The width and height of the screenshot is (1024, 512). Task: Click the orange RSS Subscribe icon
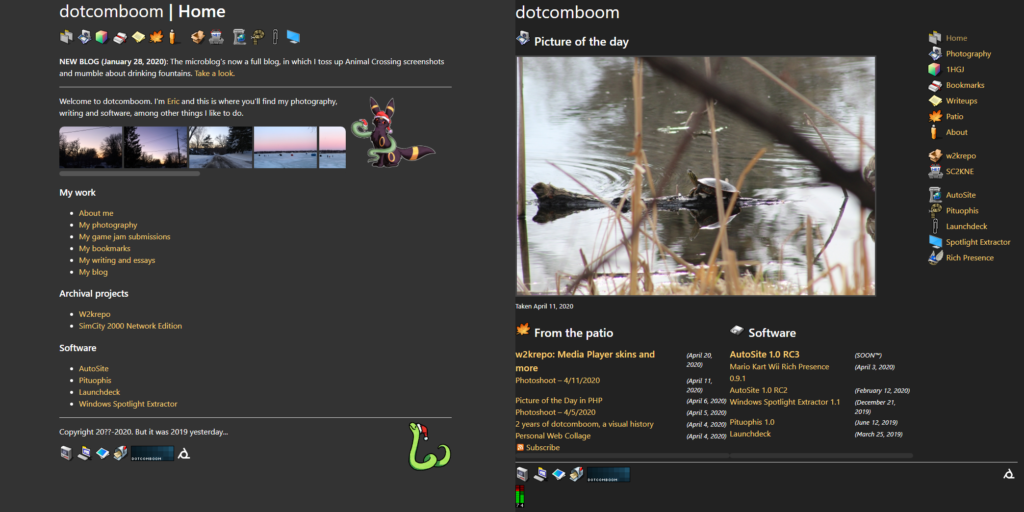[x=520, y=447]
